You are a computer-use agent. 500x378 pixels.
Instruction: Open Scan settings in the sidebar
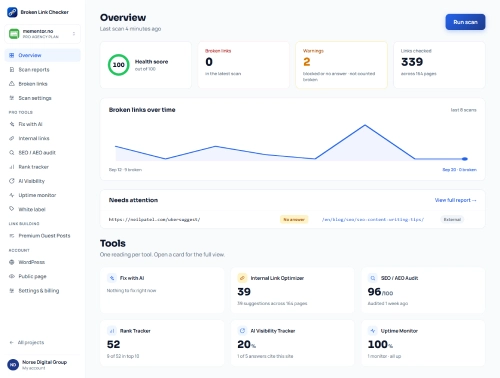tap(42, 98)
